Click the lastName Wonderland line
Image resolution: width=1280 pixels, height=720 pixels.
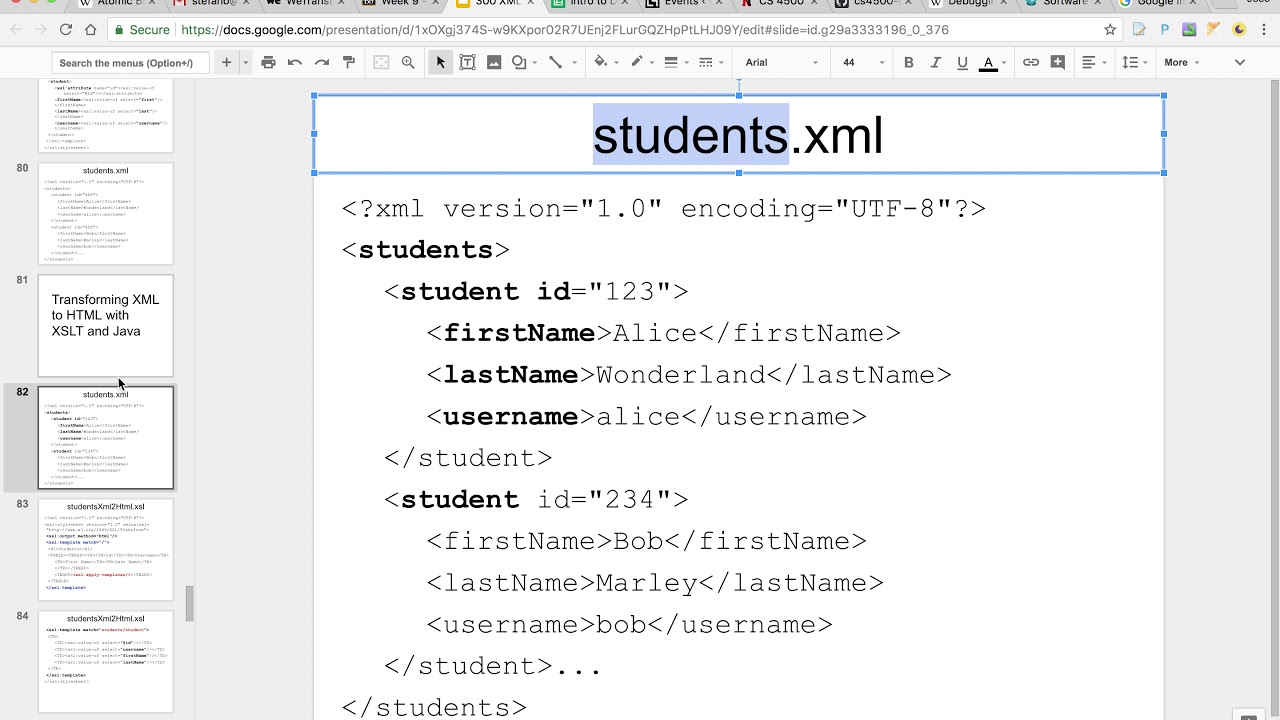[x=689, y=375]
